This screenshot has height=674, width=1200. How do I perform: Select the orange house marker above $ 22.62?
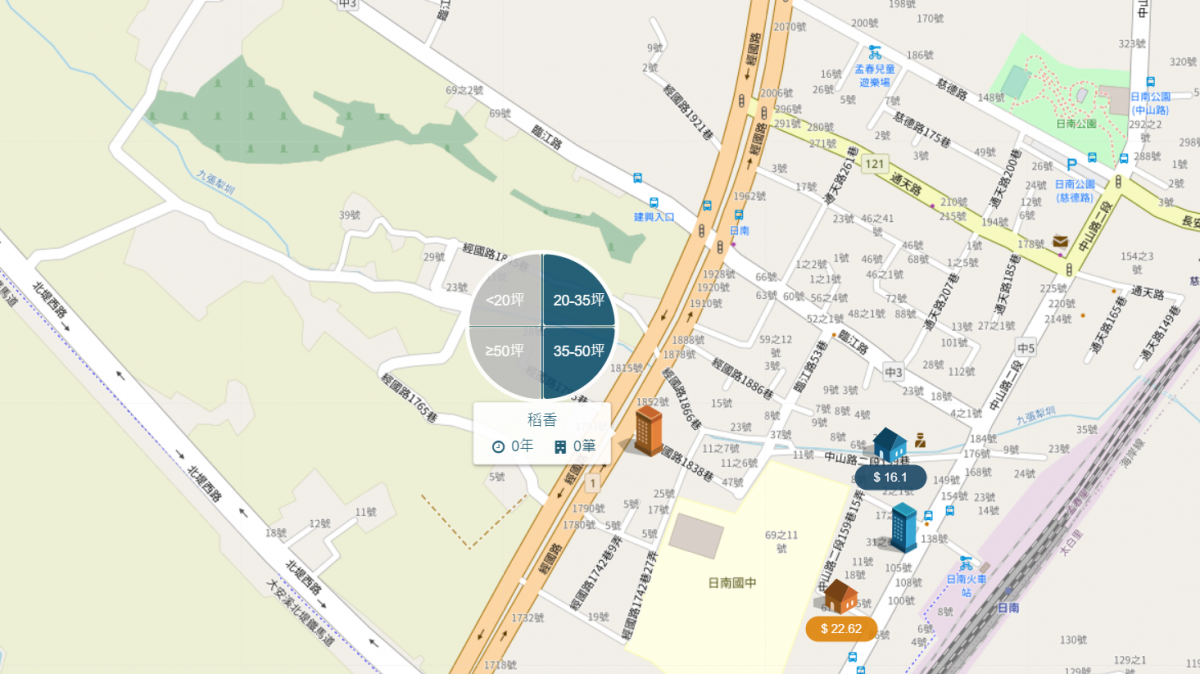(840, 597)
